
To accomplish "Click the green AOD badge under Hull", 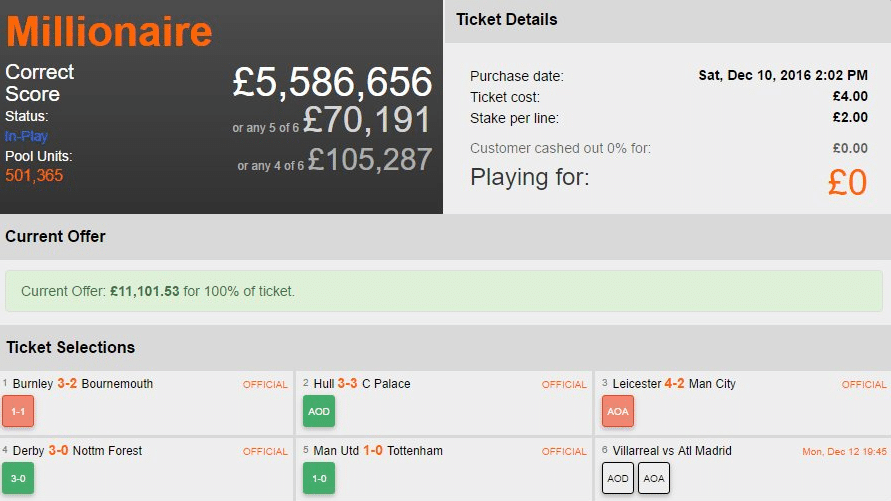I will (319, 411).
